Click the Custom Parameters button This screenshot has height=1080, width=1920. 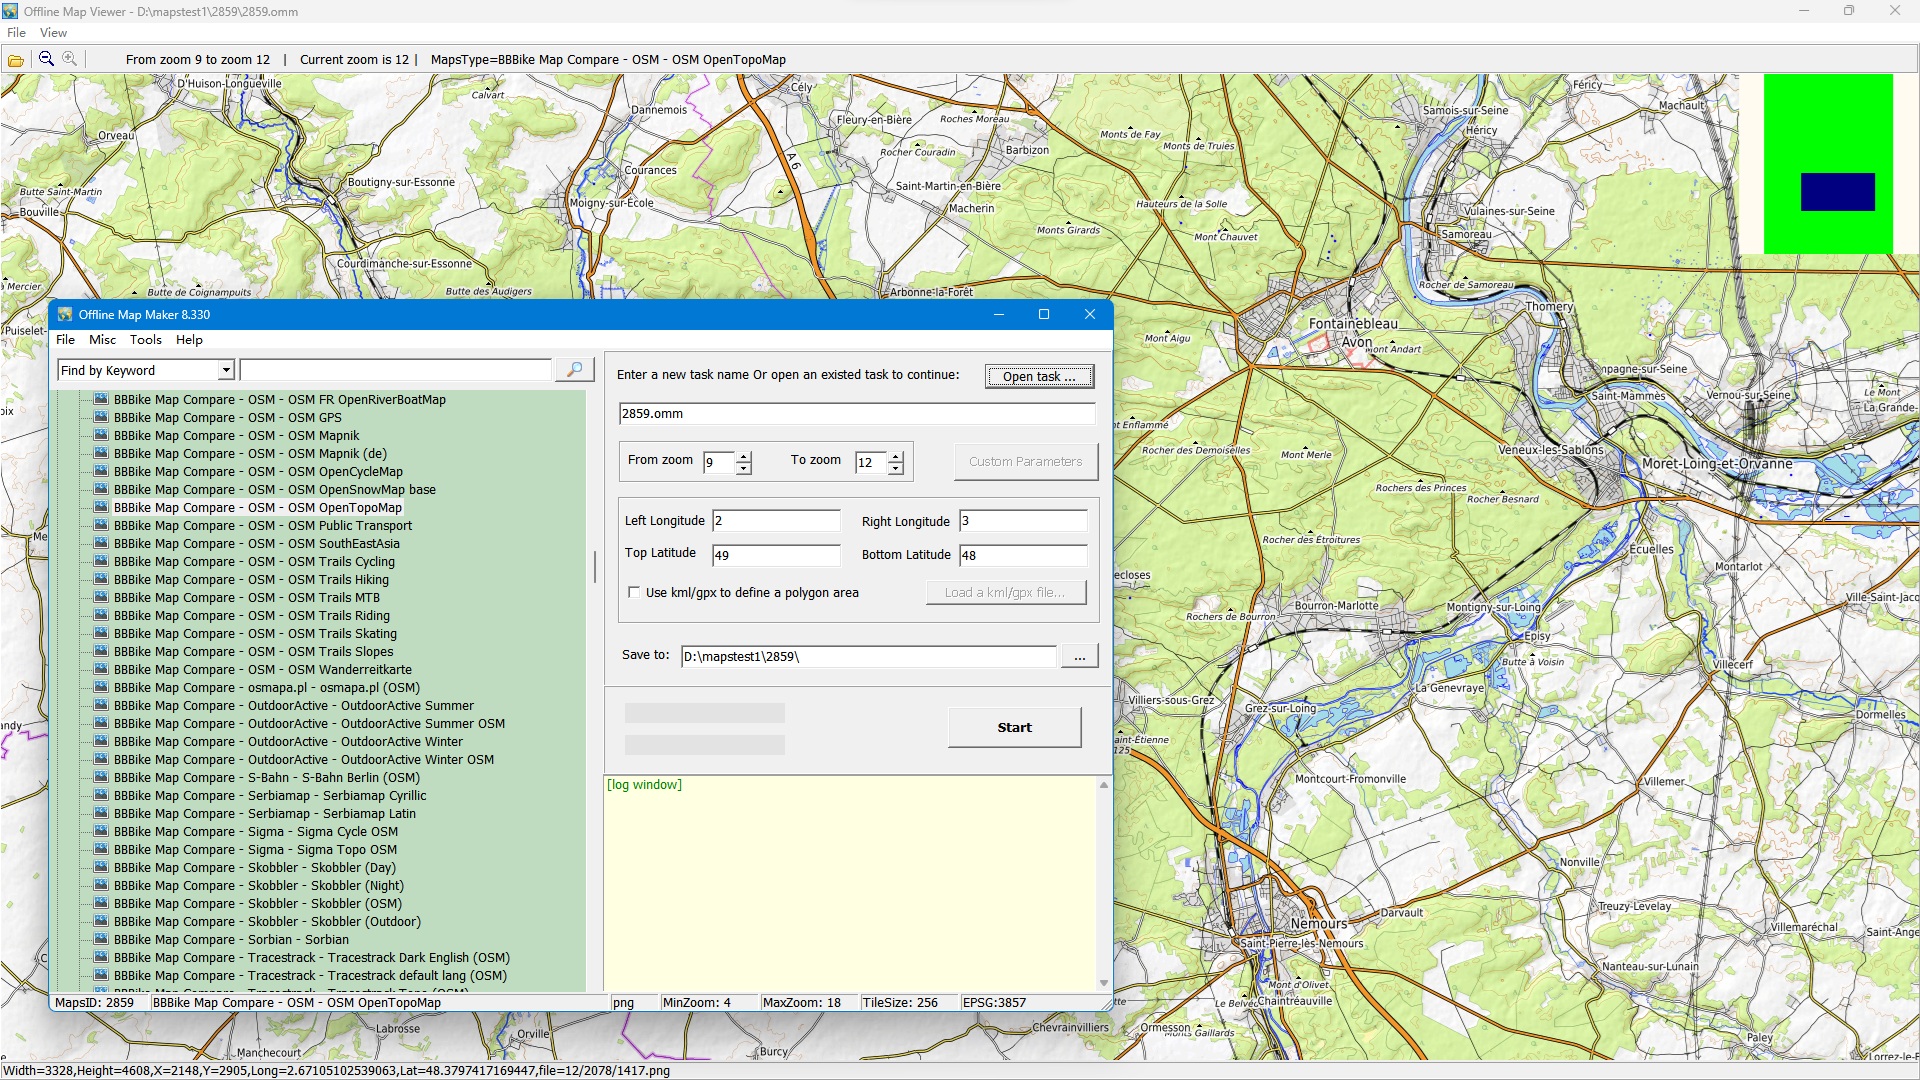point(1025,461)
